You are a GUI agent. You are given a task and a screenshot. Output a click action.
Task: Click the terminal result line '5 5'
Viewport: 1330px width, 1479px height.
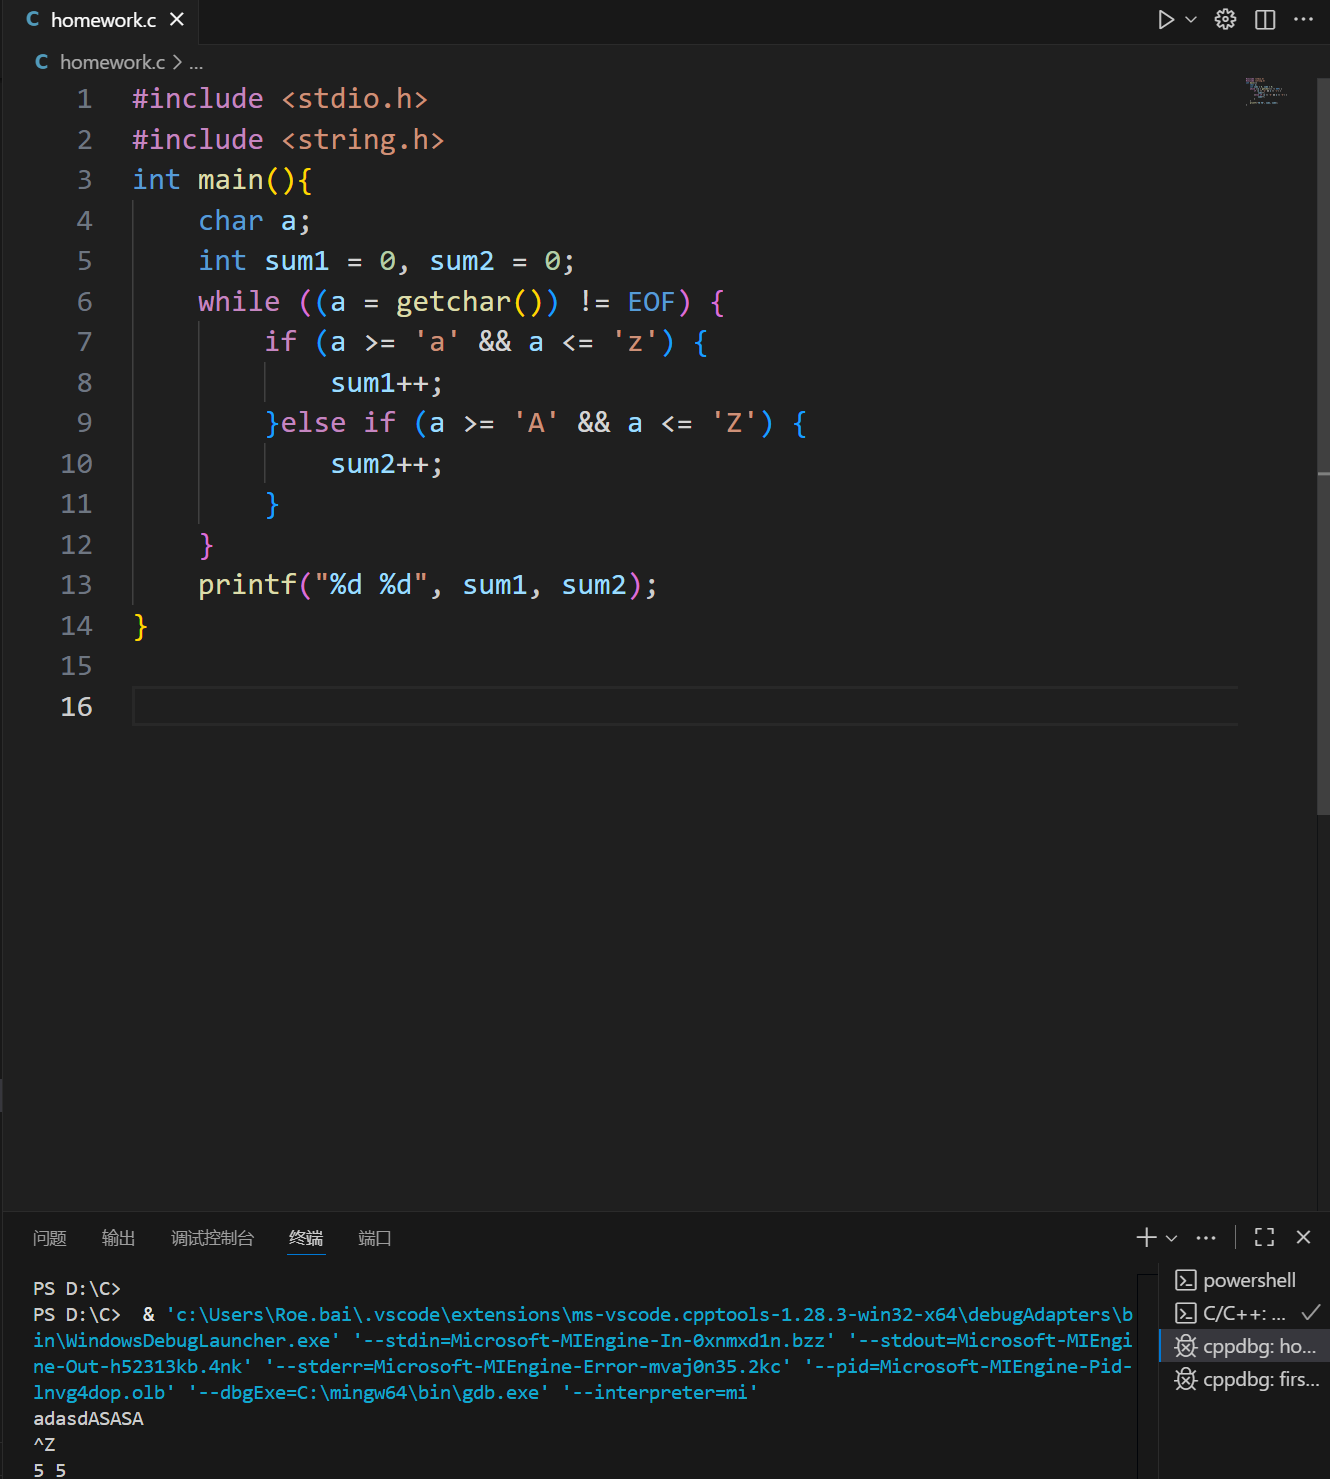point(50,1470)
